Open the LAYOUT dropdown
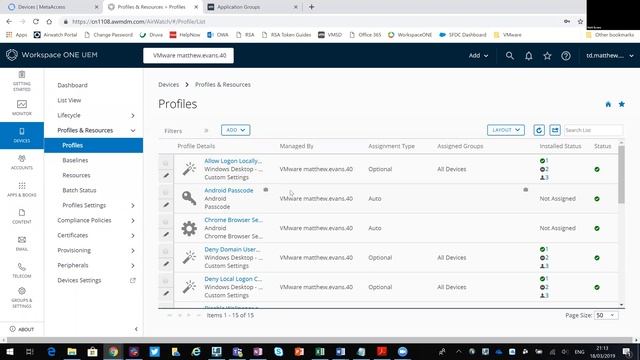The width and height of the screenshot is (640, 360). [506, 130]
